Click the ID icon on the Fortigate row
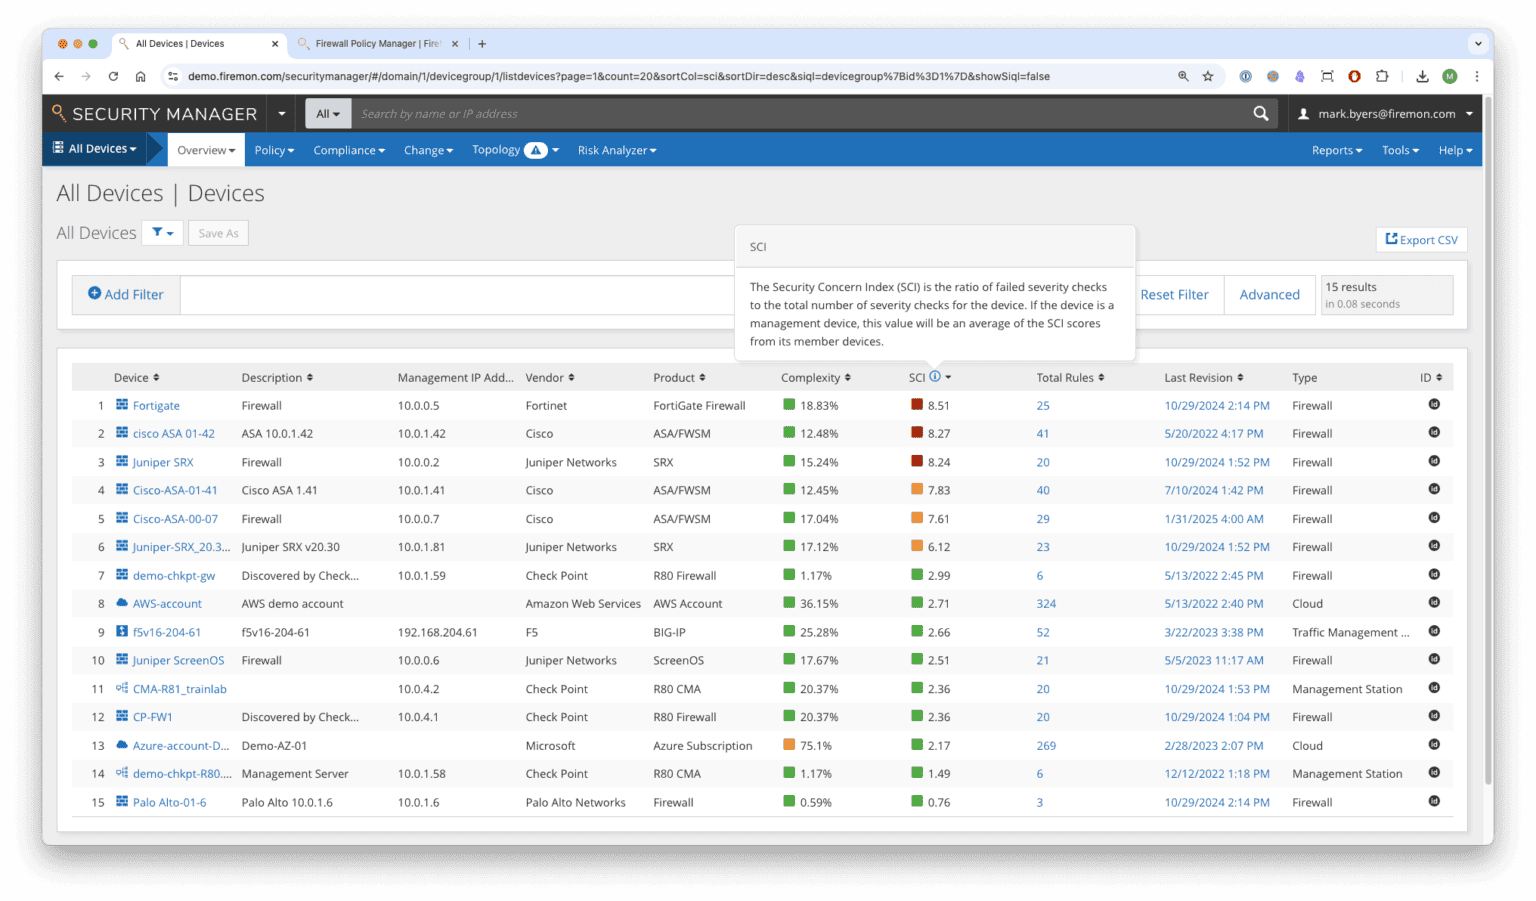 [x=1433, y=405]
